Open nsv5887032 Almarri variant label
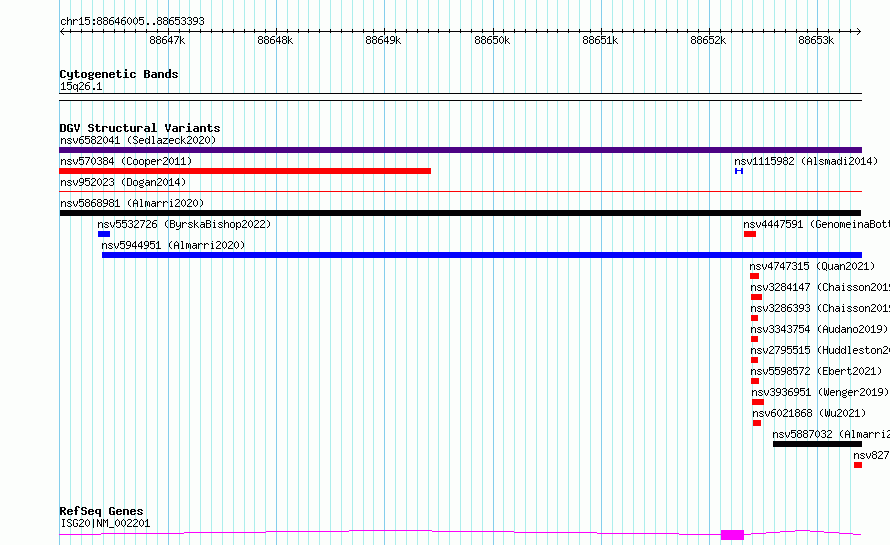The height and width of the screenshot is (545, 890). pyautogui.click(x=831, y=434)
